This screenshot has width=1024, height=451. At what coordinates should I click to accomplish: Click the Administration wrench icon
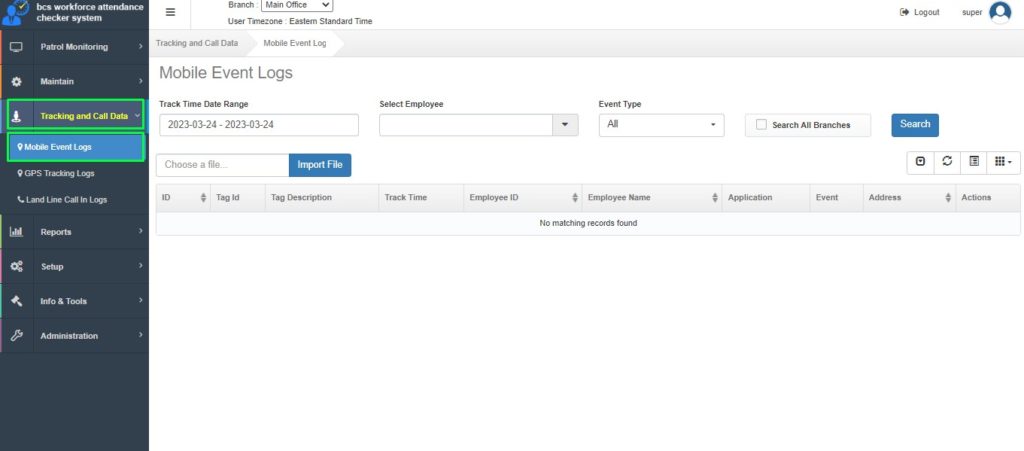tap(16, 336)
